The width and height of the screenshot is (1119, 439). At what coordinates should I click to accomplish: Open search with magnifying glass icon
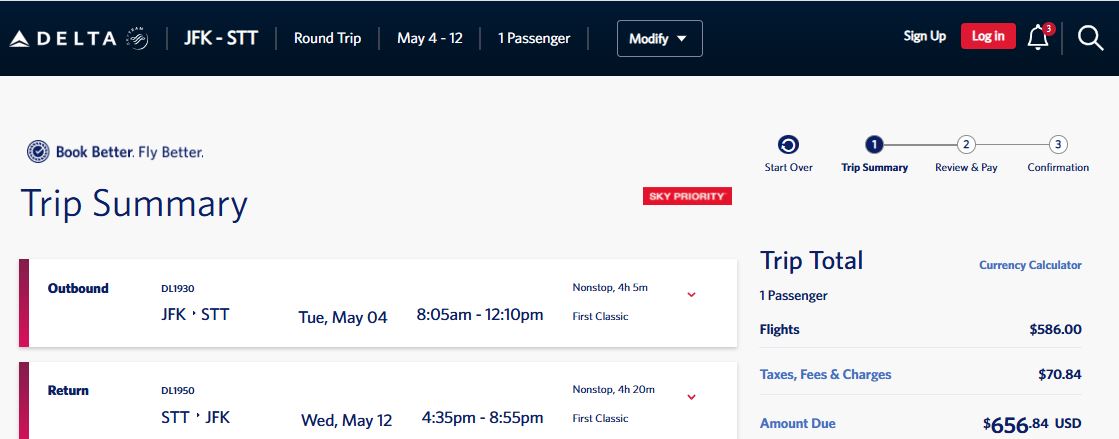coord(1090,38)
